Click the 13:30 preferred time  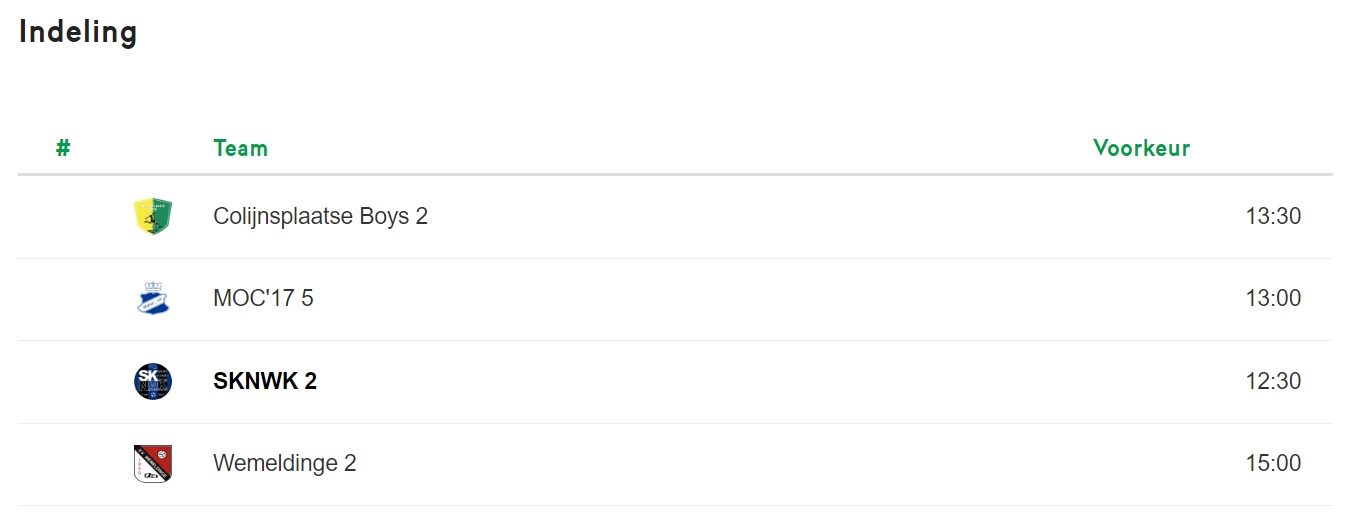1273,216
